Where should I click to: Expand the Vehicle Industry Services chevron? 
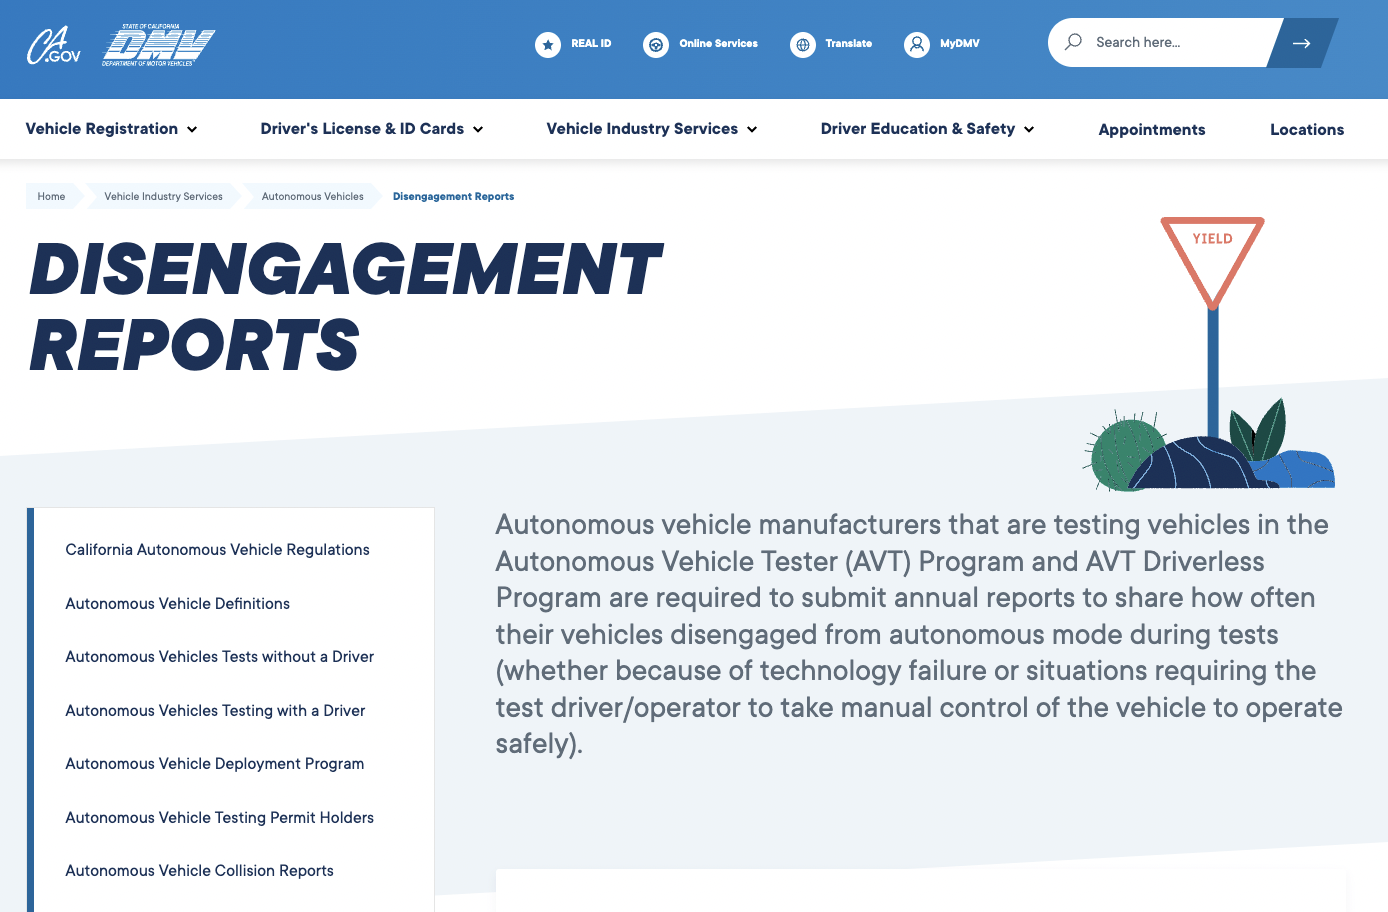pyautogui.click(x=752, y=130)
